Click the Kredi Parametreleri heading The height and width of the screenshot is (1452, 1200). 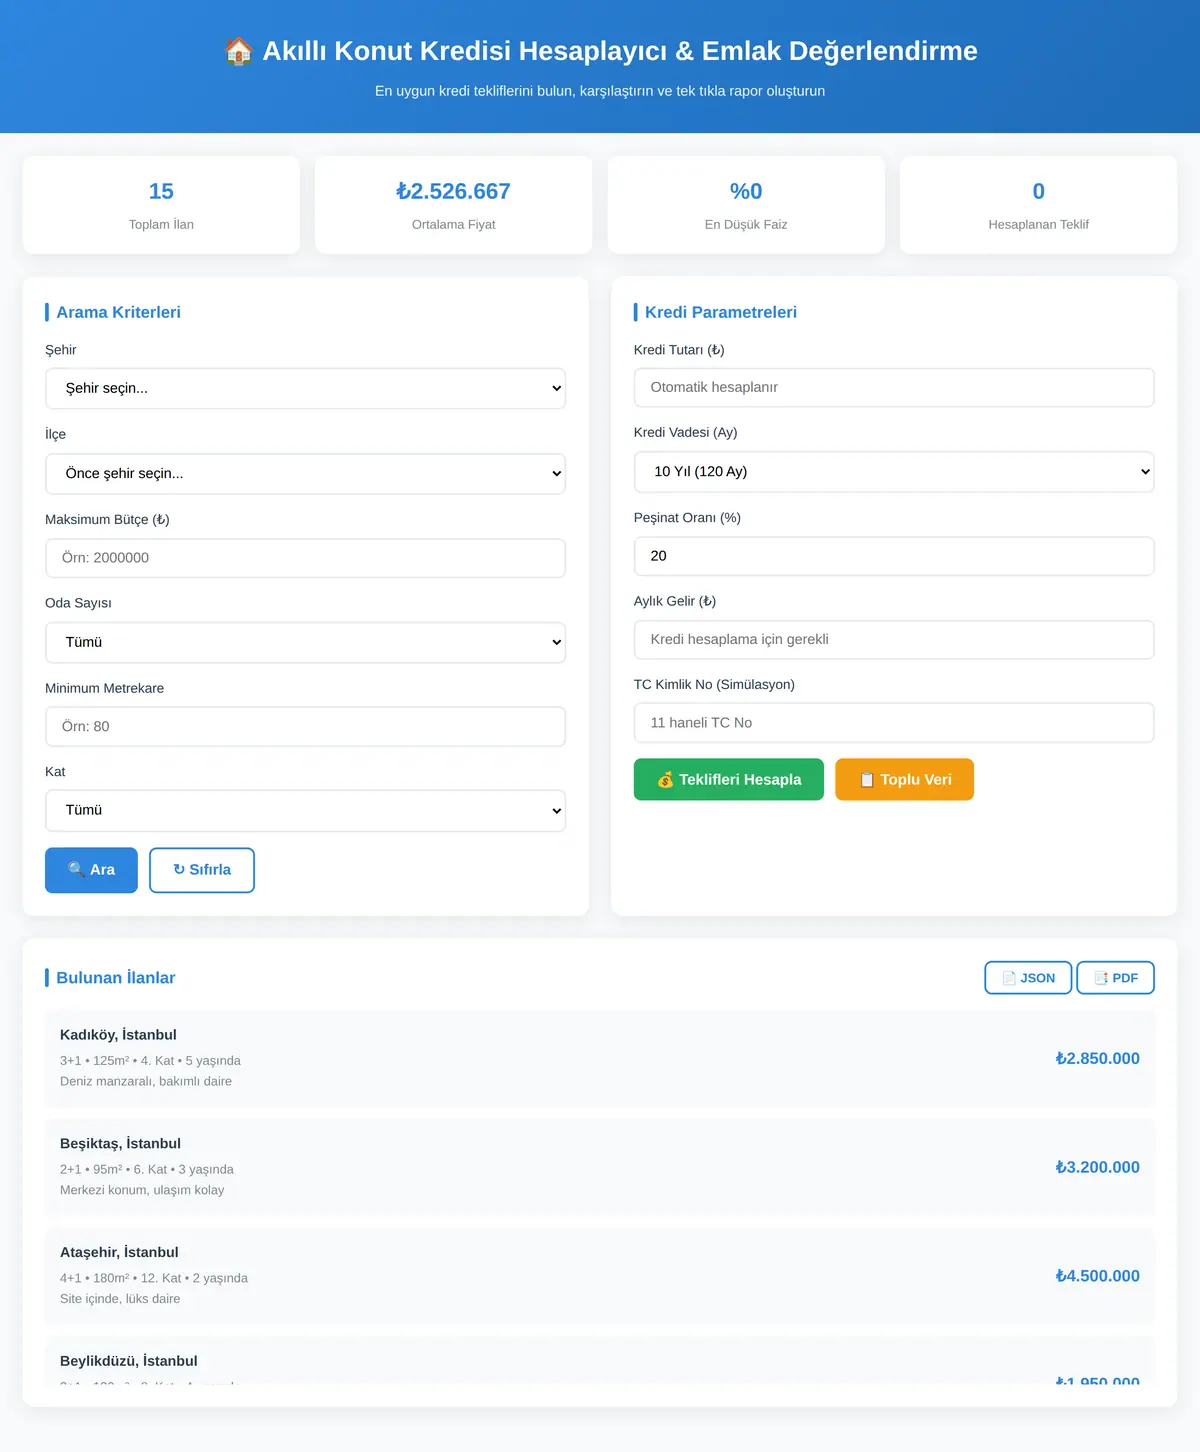click(721, 312)
